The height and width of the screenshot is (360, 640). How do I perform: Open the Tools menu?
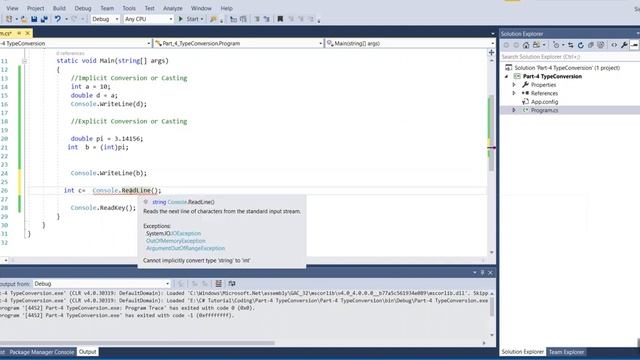(x=129, y=8)
